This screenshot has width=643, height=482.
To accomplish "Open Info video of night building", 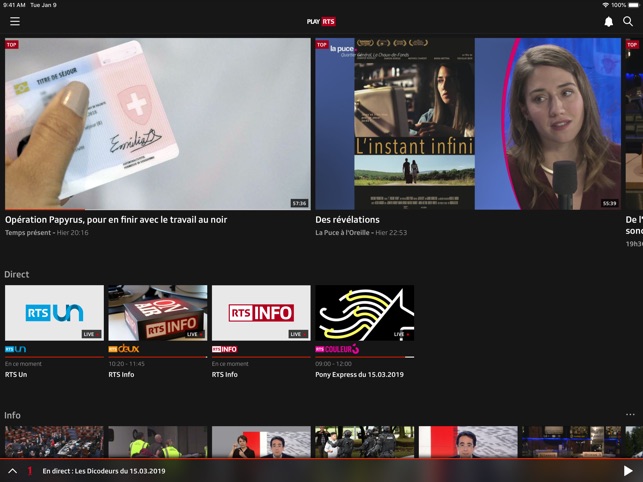I will point(571,441).
